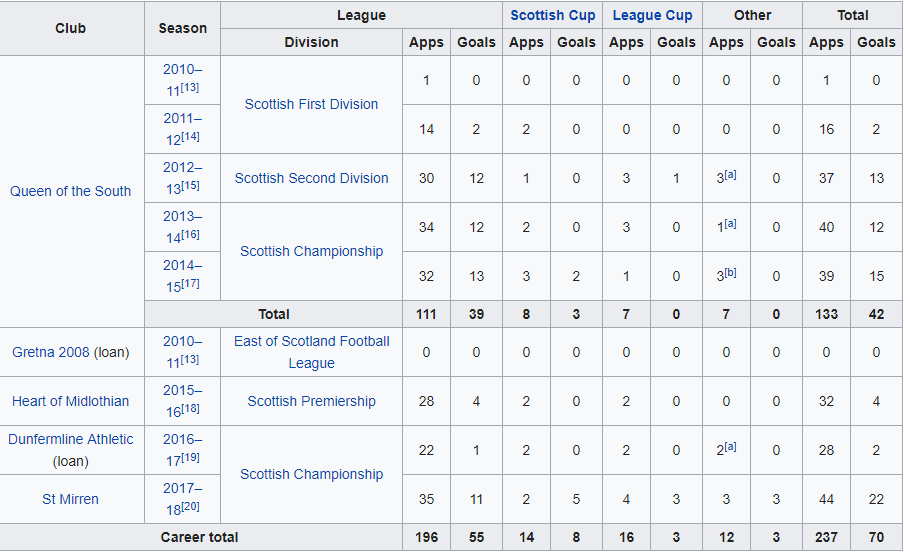Open the East of Scotland Football League link

(311, 352)
